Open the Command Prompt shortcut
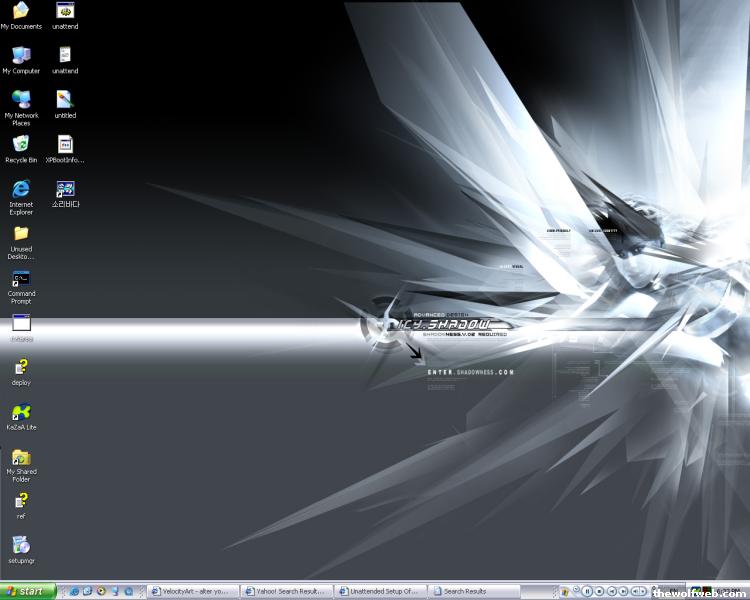 coord(21,279)
